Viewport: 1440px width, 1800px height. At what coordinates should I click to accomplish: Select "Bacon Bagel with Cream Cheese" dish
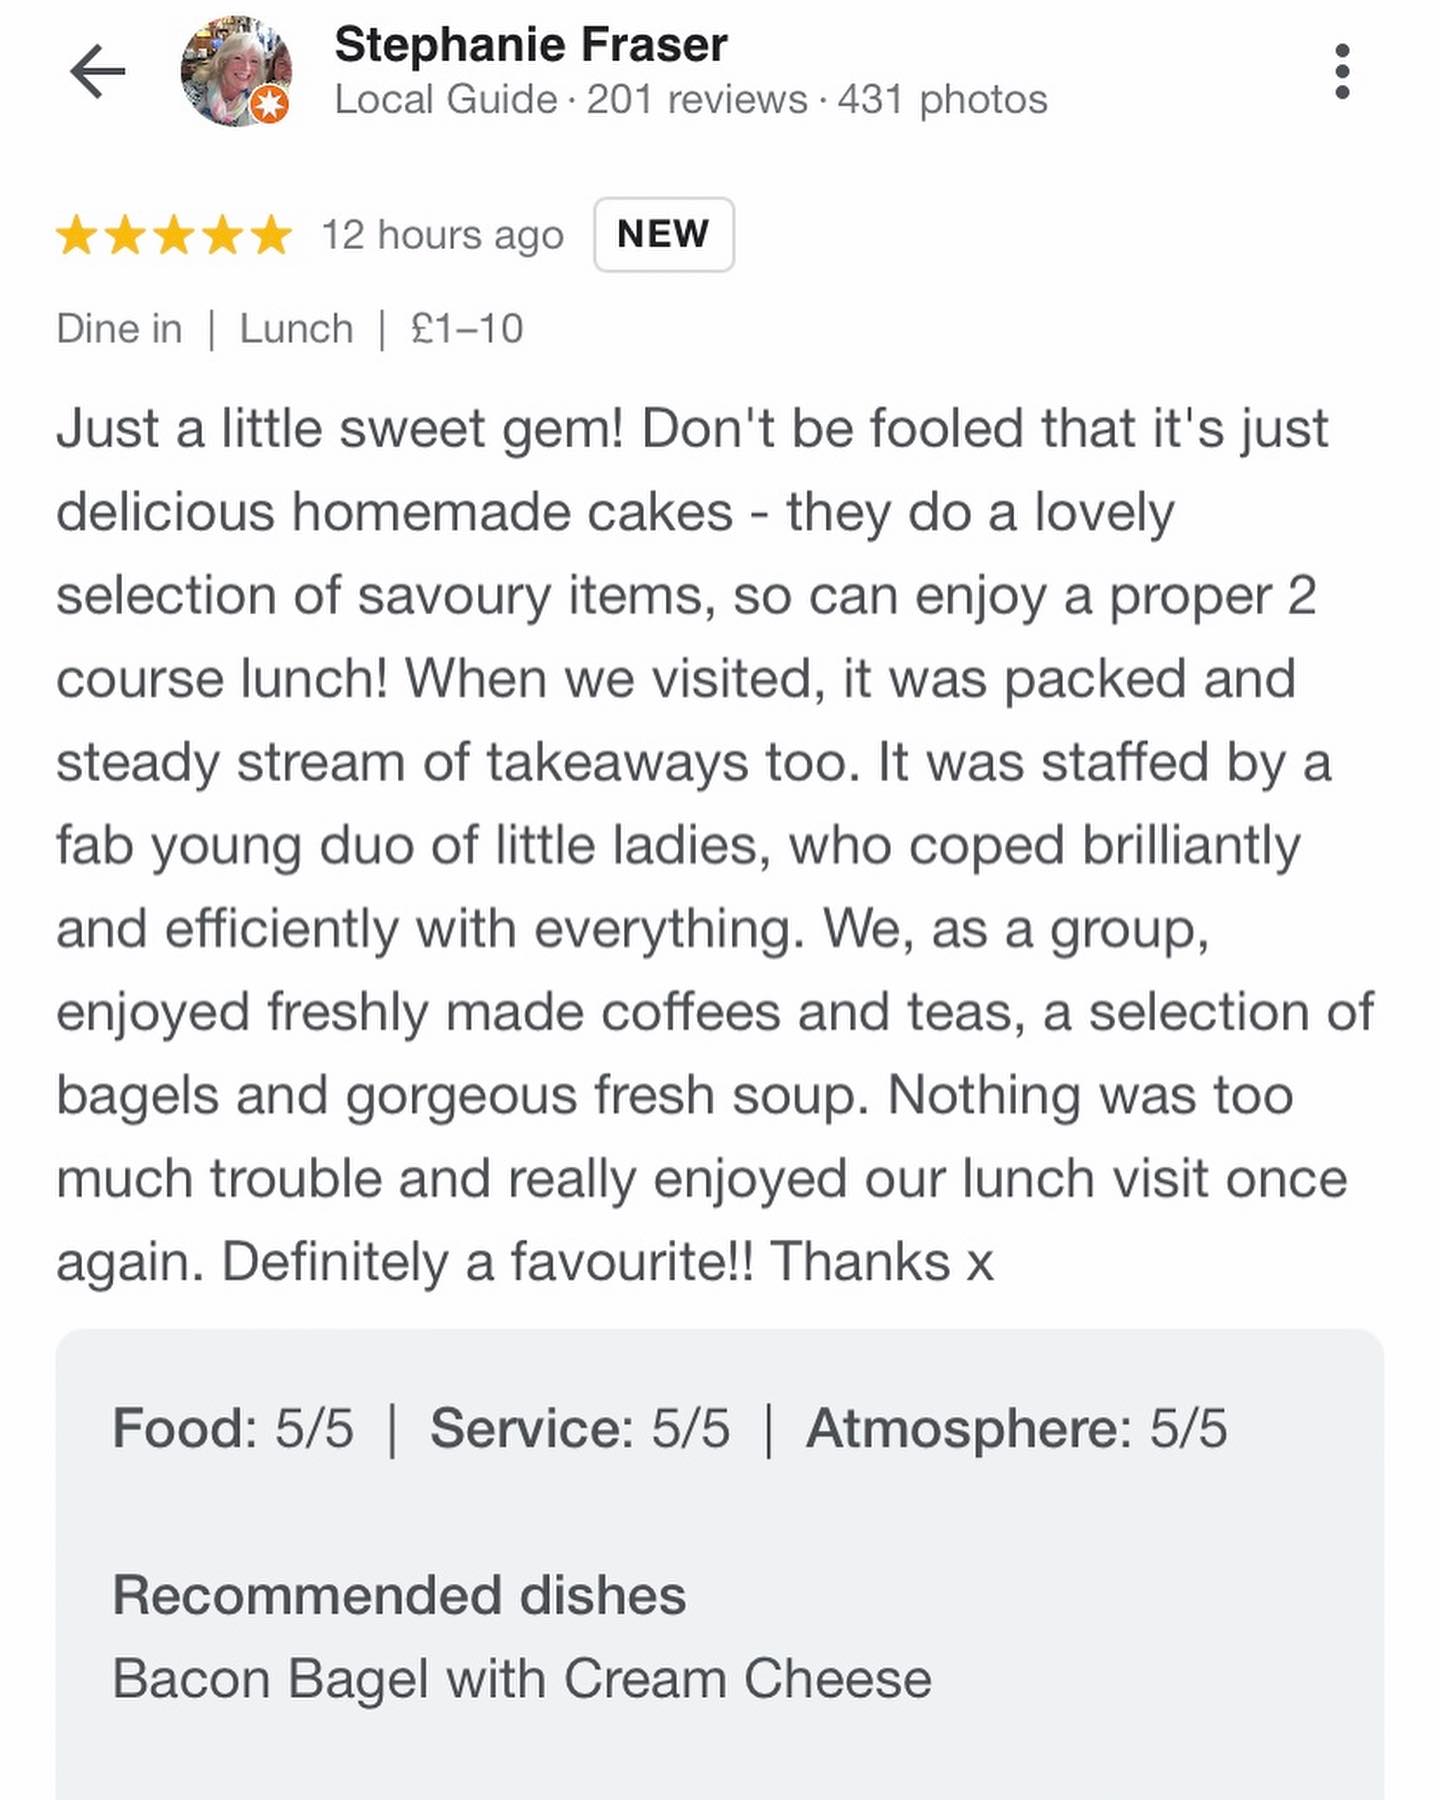click(x=522, y=1678)
